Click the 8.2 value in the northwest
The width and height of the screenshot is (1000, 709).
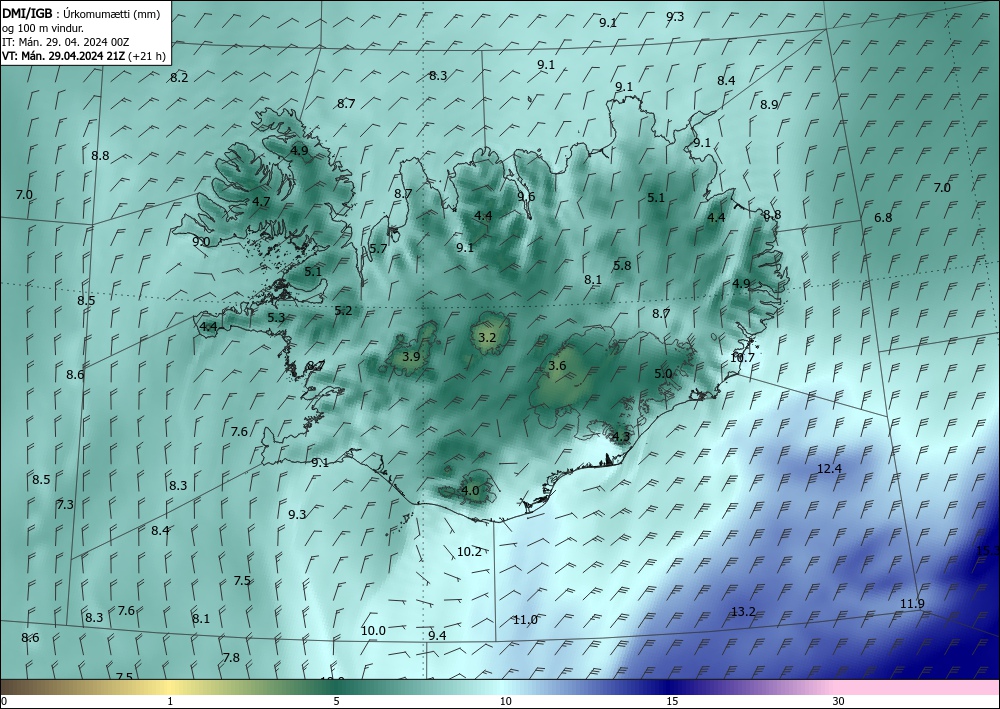click(179, 78)
